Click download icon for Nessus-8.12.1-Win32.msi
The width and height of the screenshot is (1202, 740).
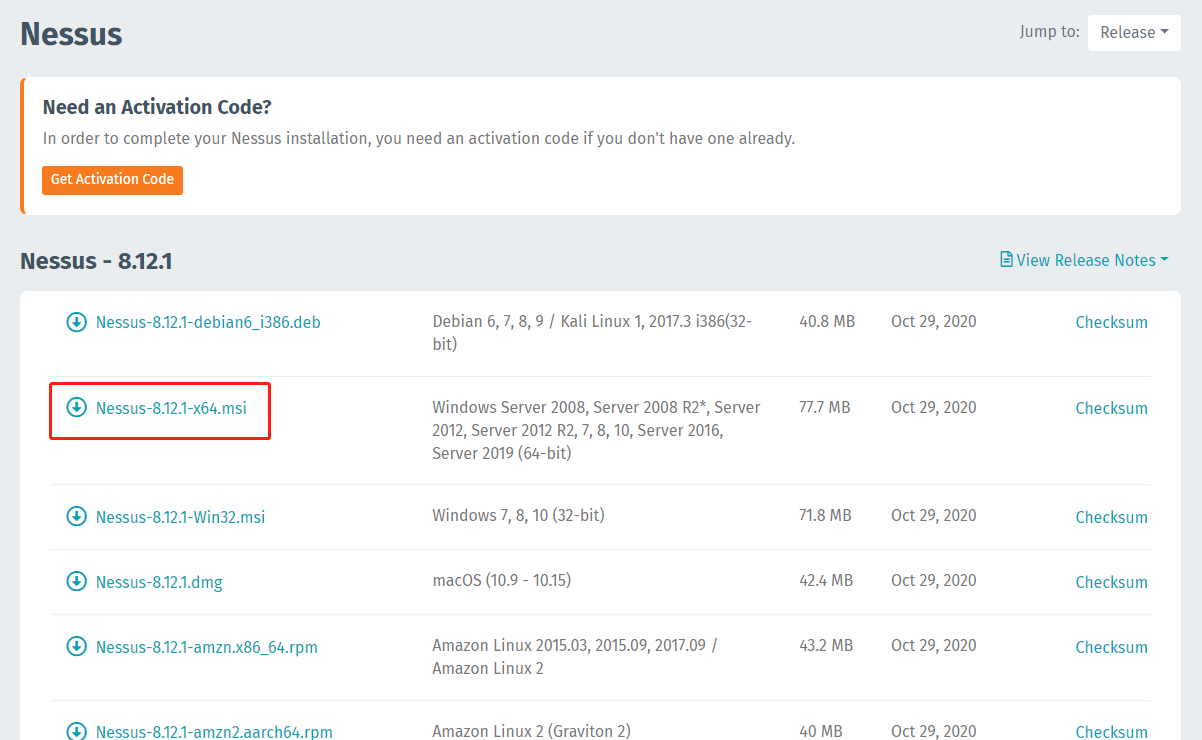click(76, 516)
